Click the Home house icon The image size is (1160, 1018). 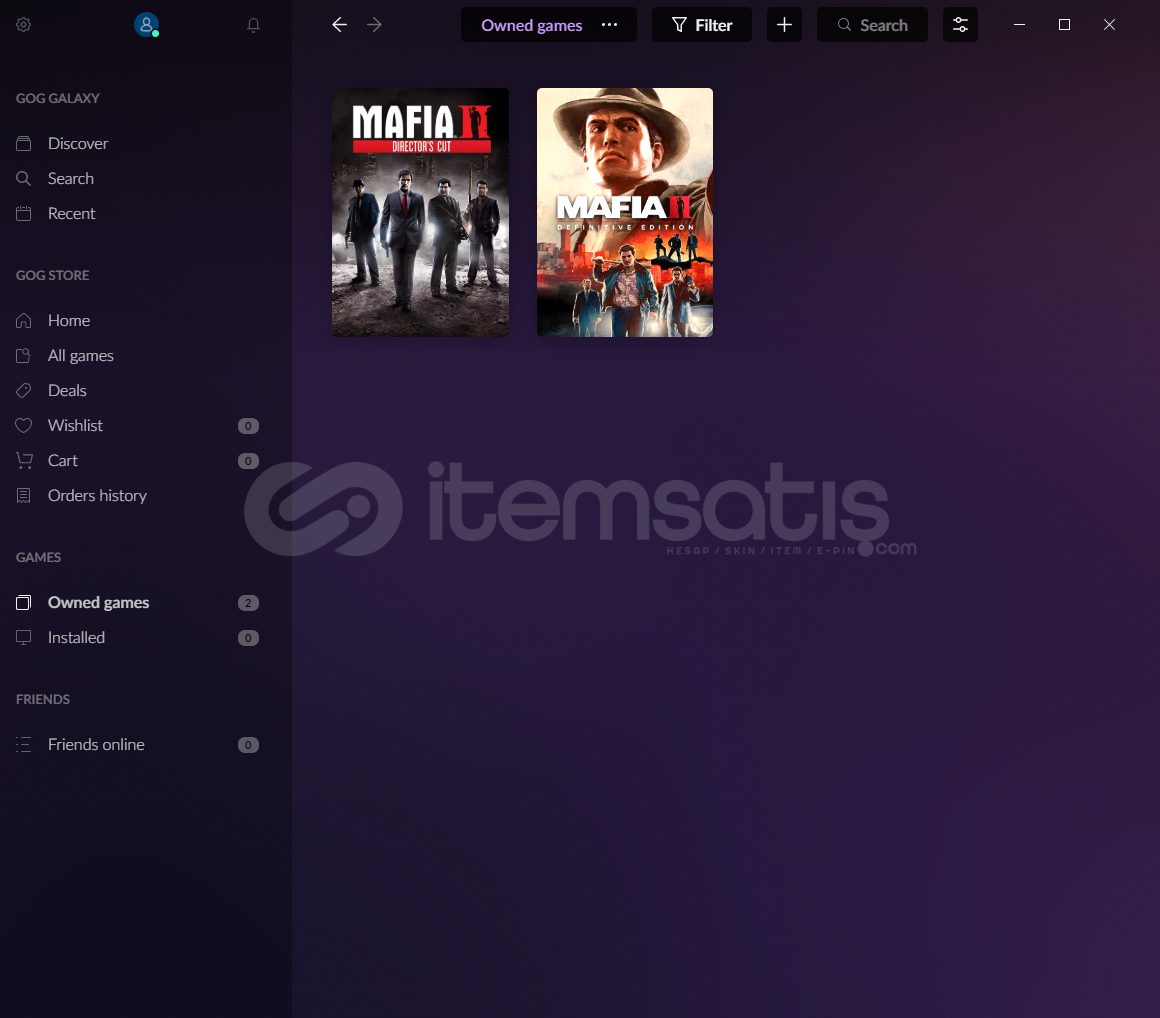coord(24,320)
